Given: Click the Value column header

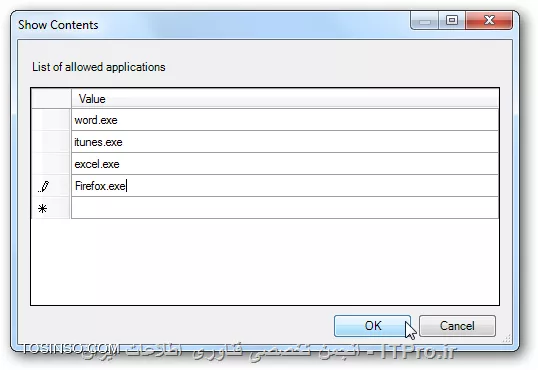Looking at the screenshot, I should pos(285,99).
